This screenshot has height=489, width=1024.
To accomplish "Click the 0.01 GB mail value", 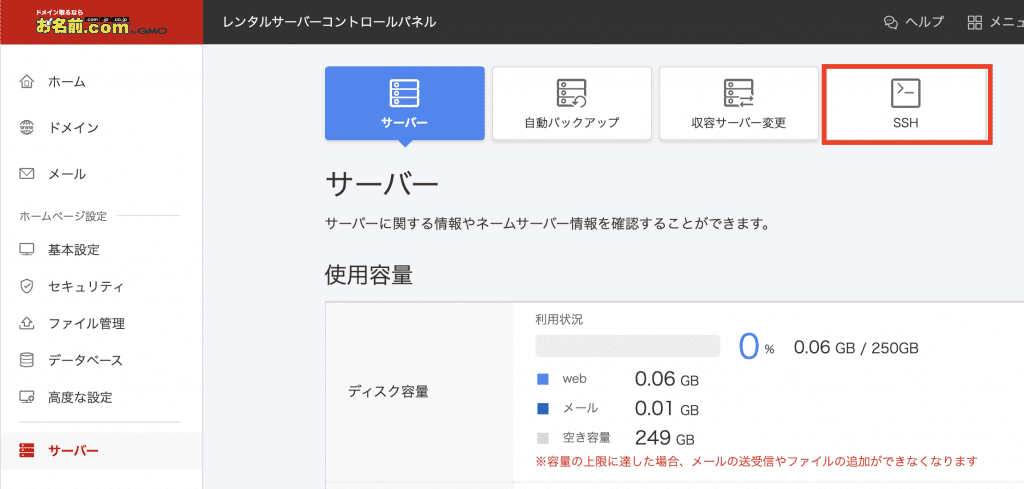I will [x=667, y=409].
